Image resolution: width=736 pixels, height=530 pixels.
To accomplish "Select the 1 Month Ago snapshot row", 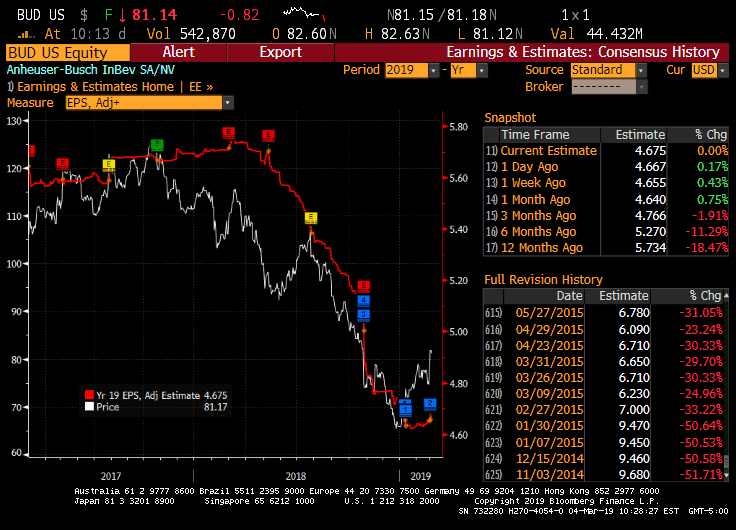I will click(x=606, y=200).
